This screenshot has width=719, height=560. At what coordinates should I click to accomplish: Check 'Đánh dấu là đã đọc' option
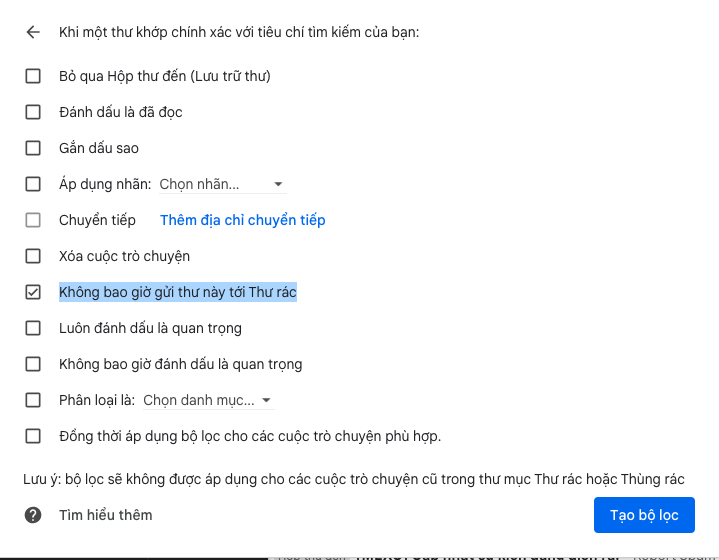[33, 112]
